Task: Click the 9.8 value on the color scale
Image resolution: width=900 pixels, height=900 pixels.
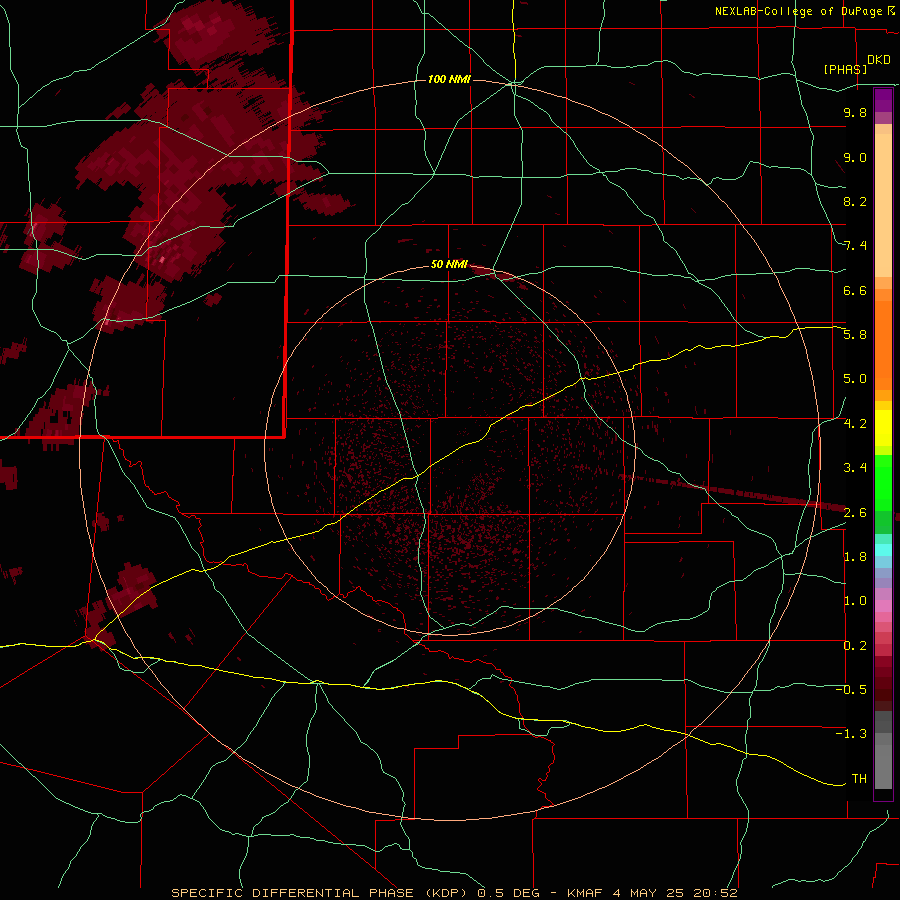Action: 855,113
